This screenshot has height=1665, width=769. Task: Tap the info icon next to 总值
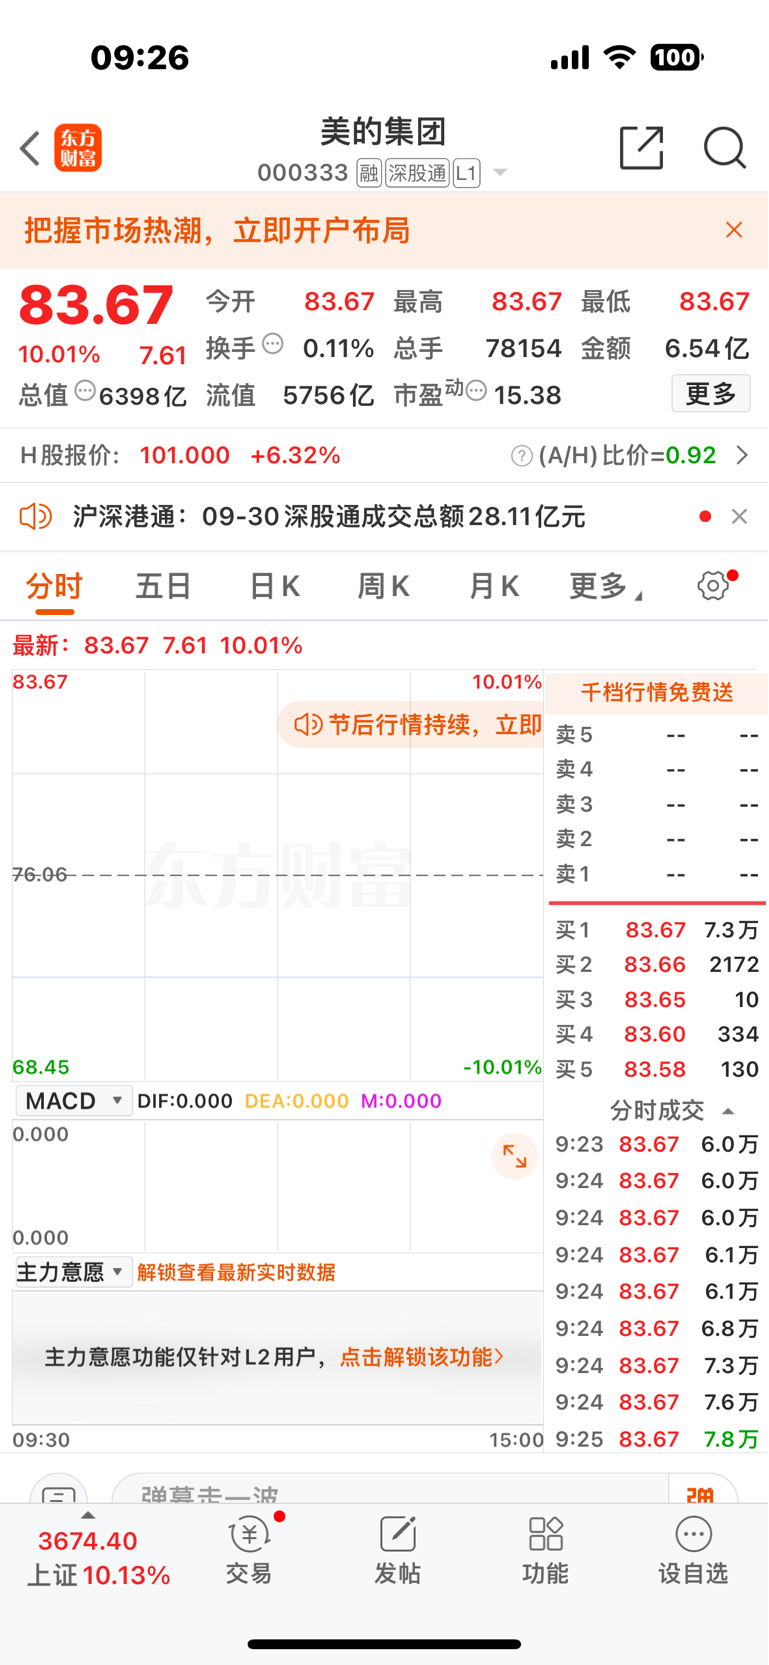(x=86, y=391)
